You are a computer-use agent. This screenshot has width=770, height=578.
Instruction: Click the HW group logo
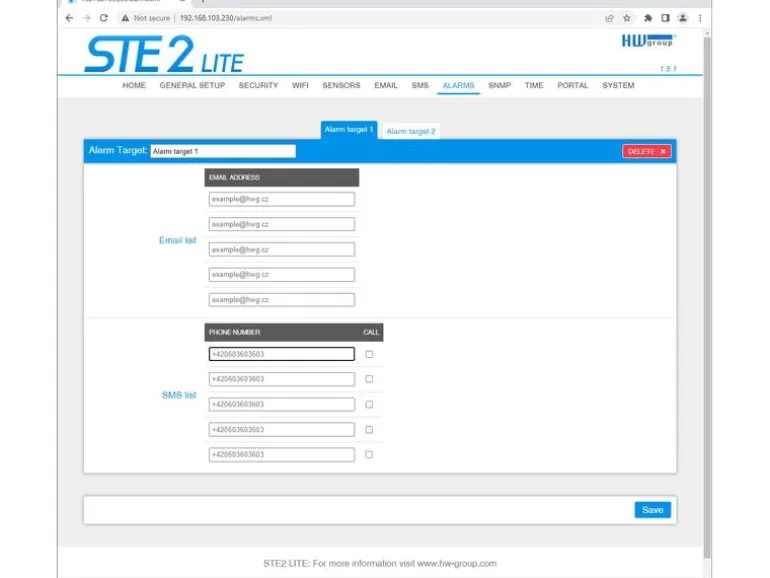pyautogui.click(x=649, y=40)
